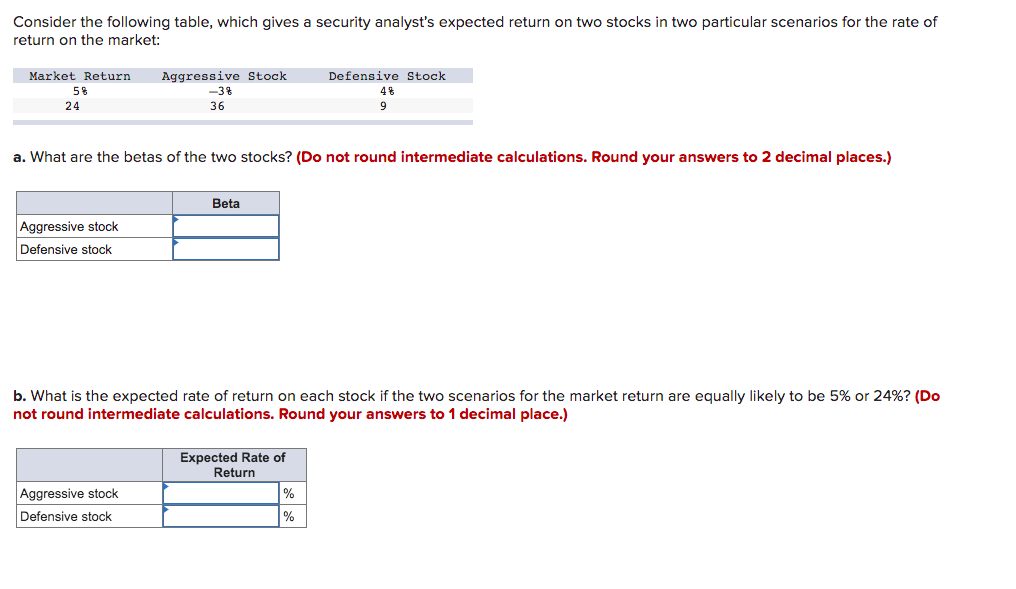Click the blue arrow marker in Aggressive stock Beta cell
Viewport: 1016px width, 589px height.
point(178,219)
